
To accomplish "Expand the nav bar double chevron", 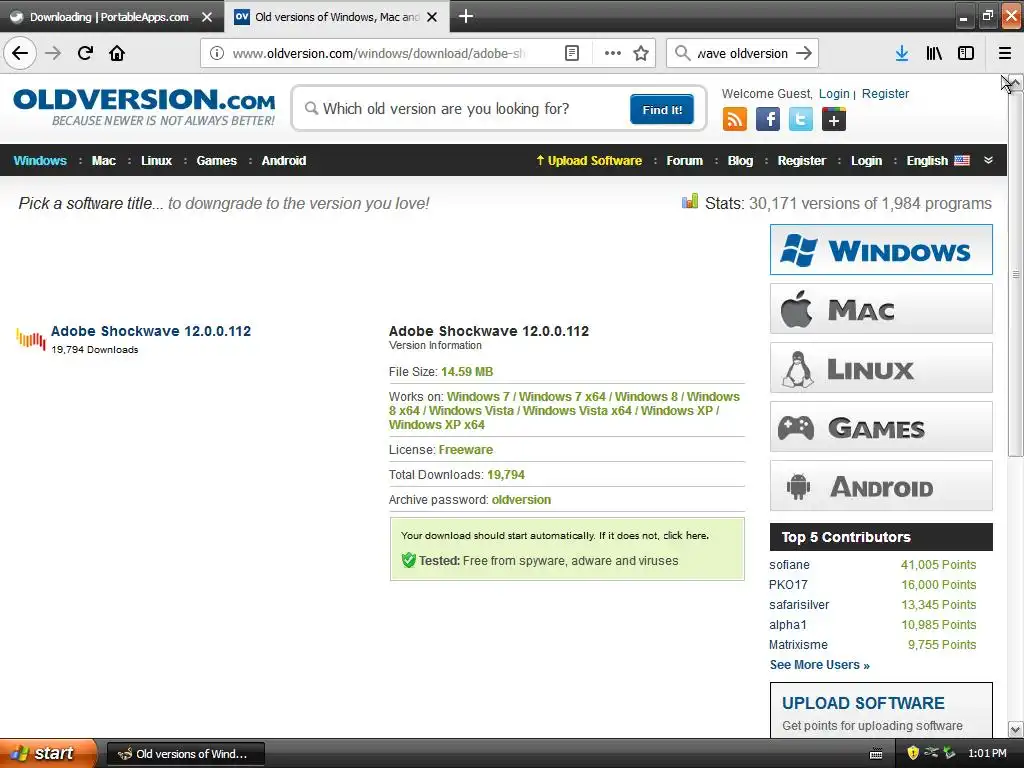I will coord(988,160).
